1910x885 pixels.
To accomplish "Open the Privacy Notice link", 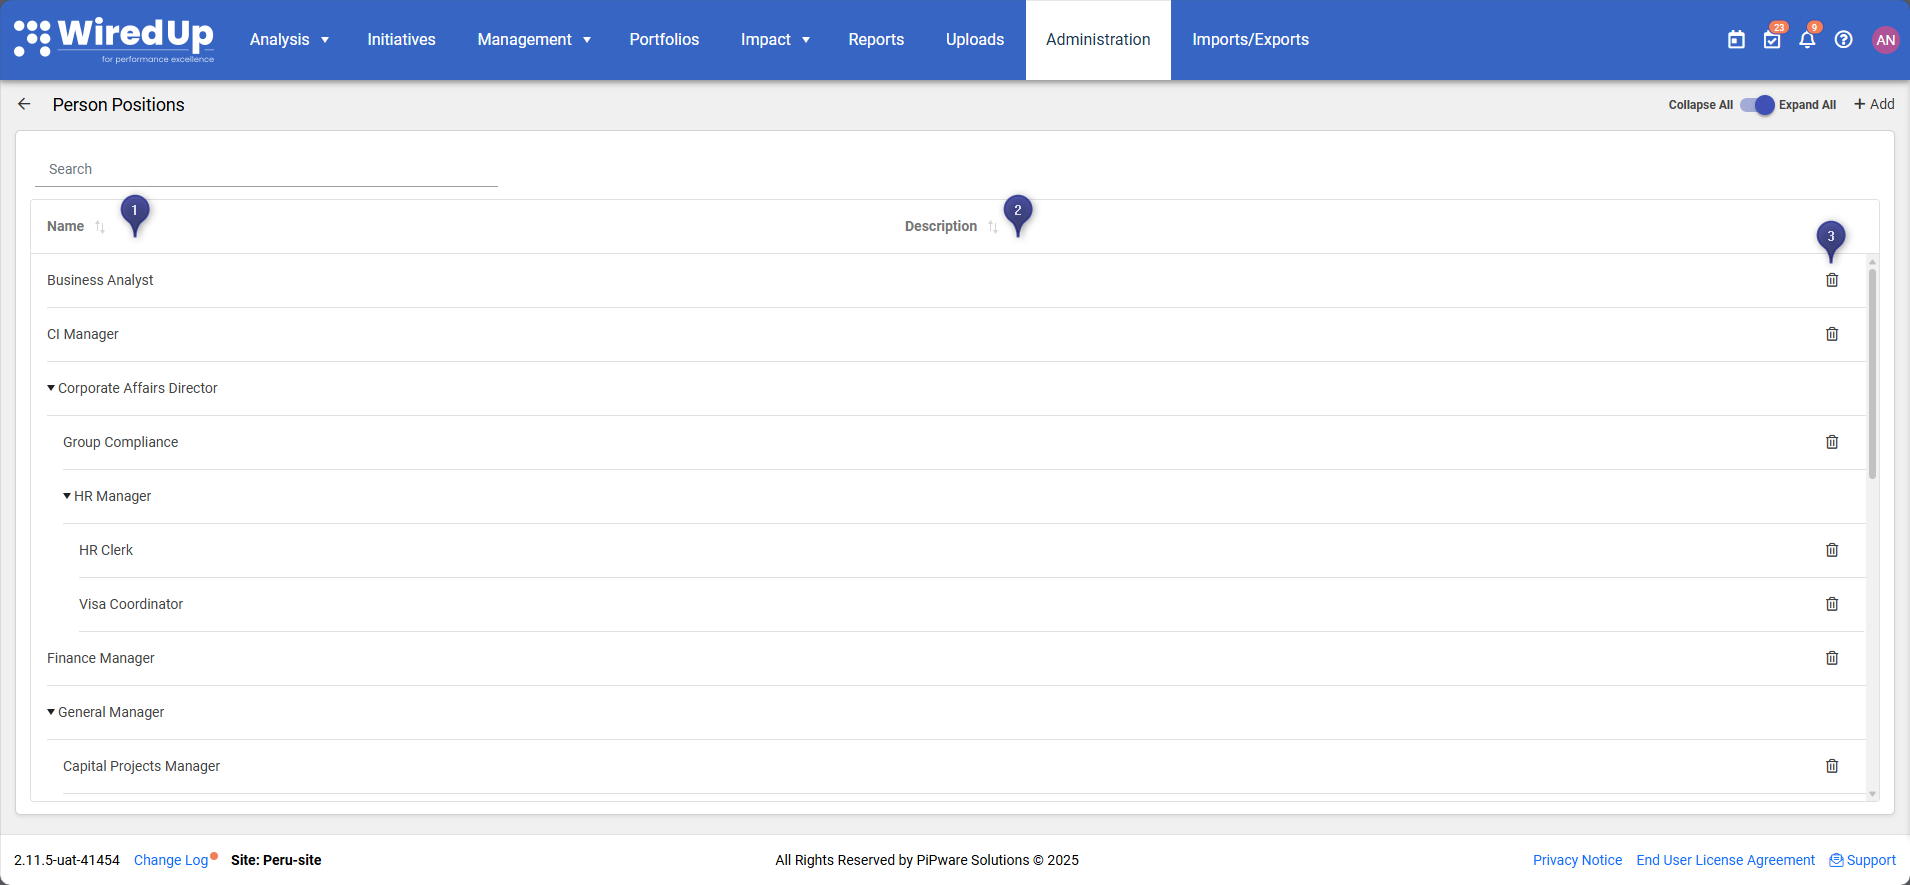I will click(x=1577, y=860).
